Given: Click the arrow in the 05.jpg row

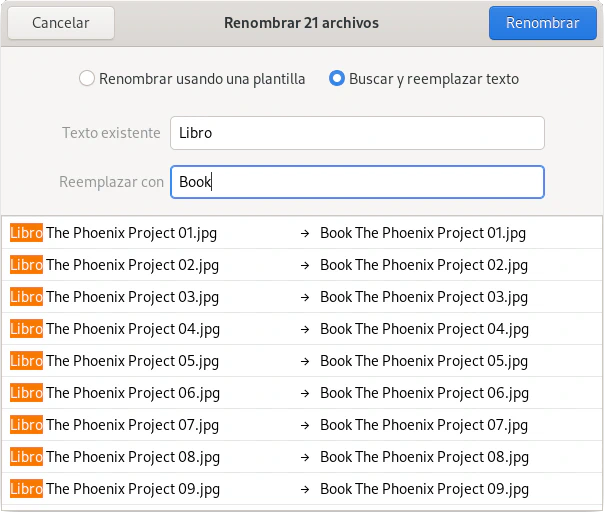Looking at the screenshot, I should point(304,361).
